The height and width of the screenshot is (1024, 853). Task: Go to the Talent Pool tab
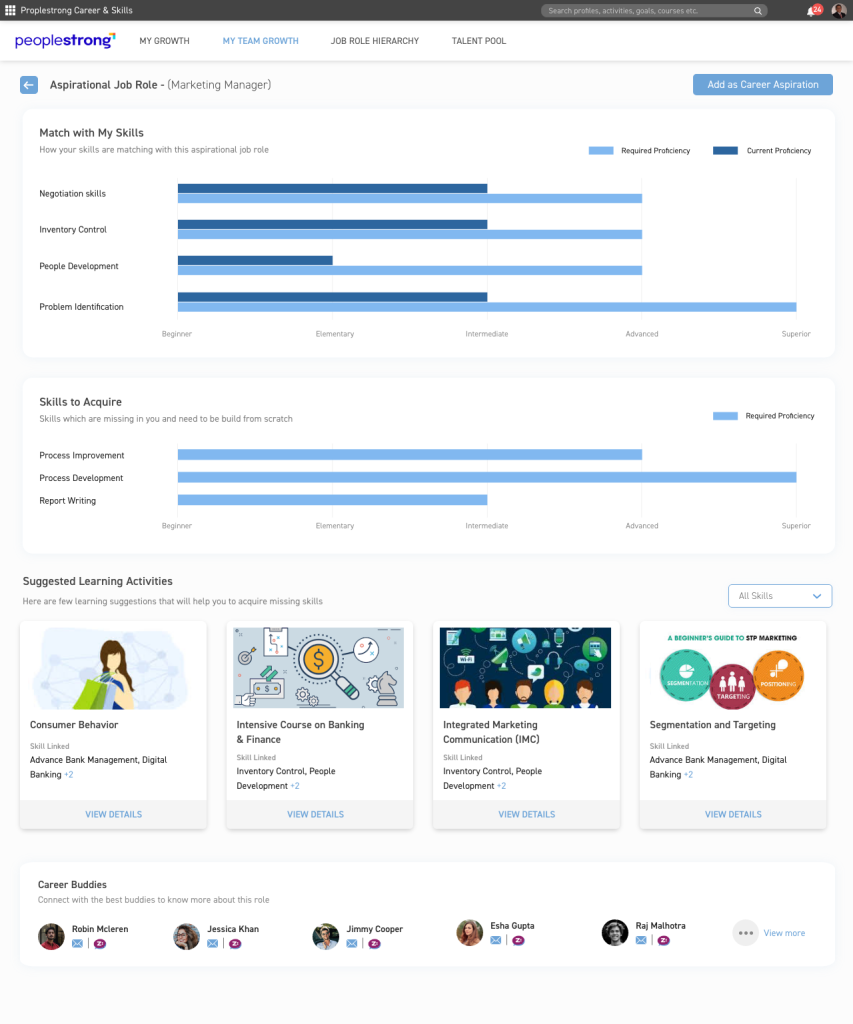point(479,41)
